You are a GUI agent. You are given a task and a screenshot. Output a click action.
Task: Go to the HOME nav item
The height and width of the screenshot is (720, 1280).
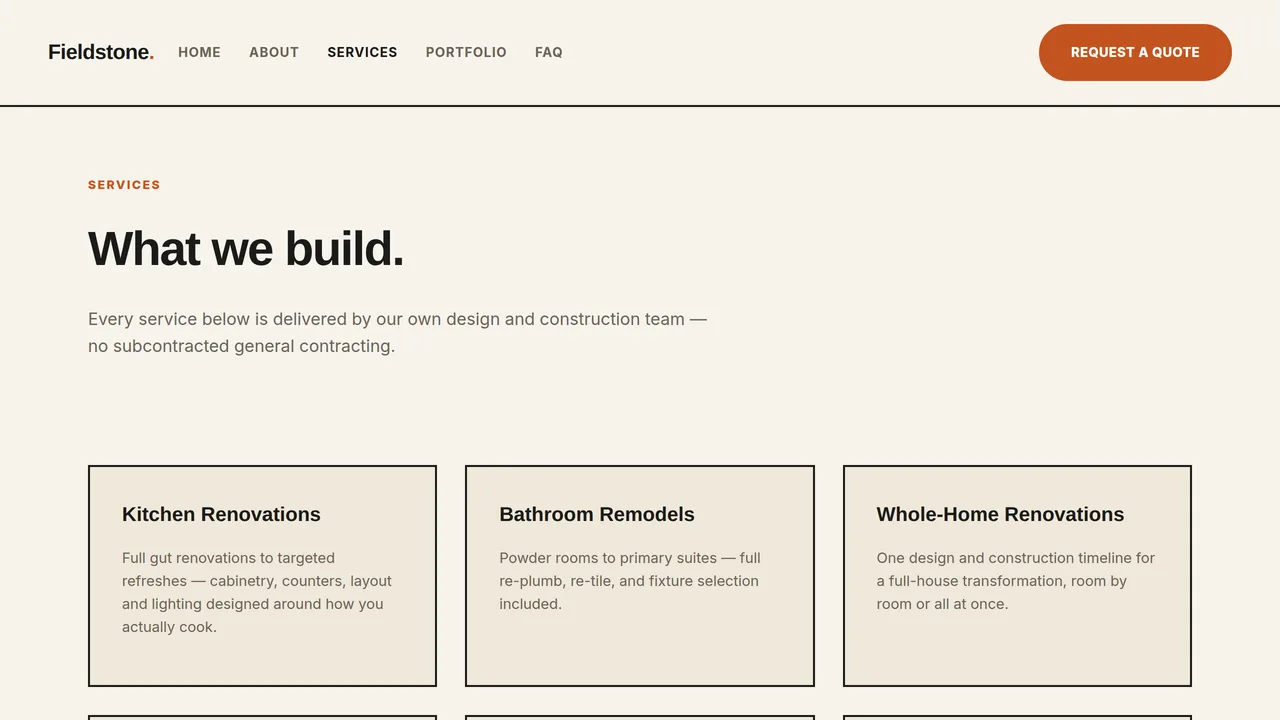(x=199, y=52)
